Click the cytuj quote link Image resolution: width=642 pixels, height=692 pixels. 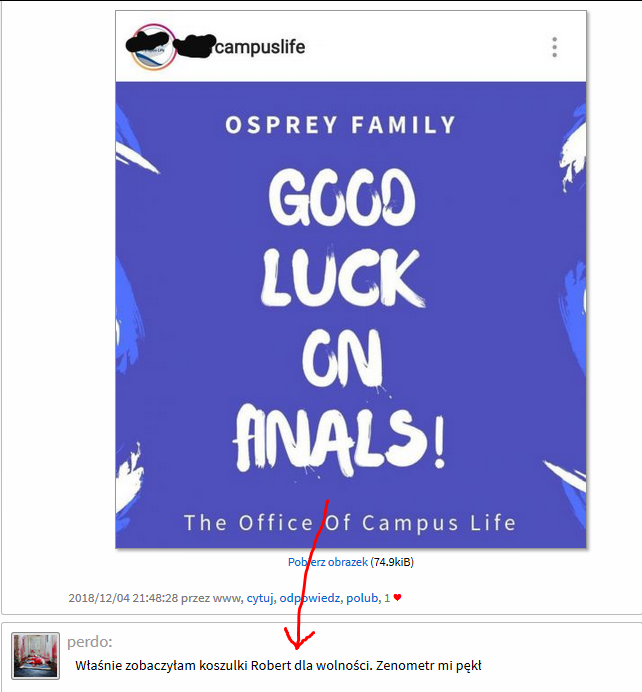click(259, 598)
